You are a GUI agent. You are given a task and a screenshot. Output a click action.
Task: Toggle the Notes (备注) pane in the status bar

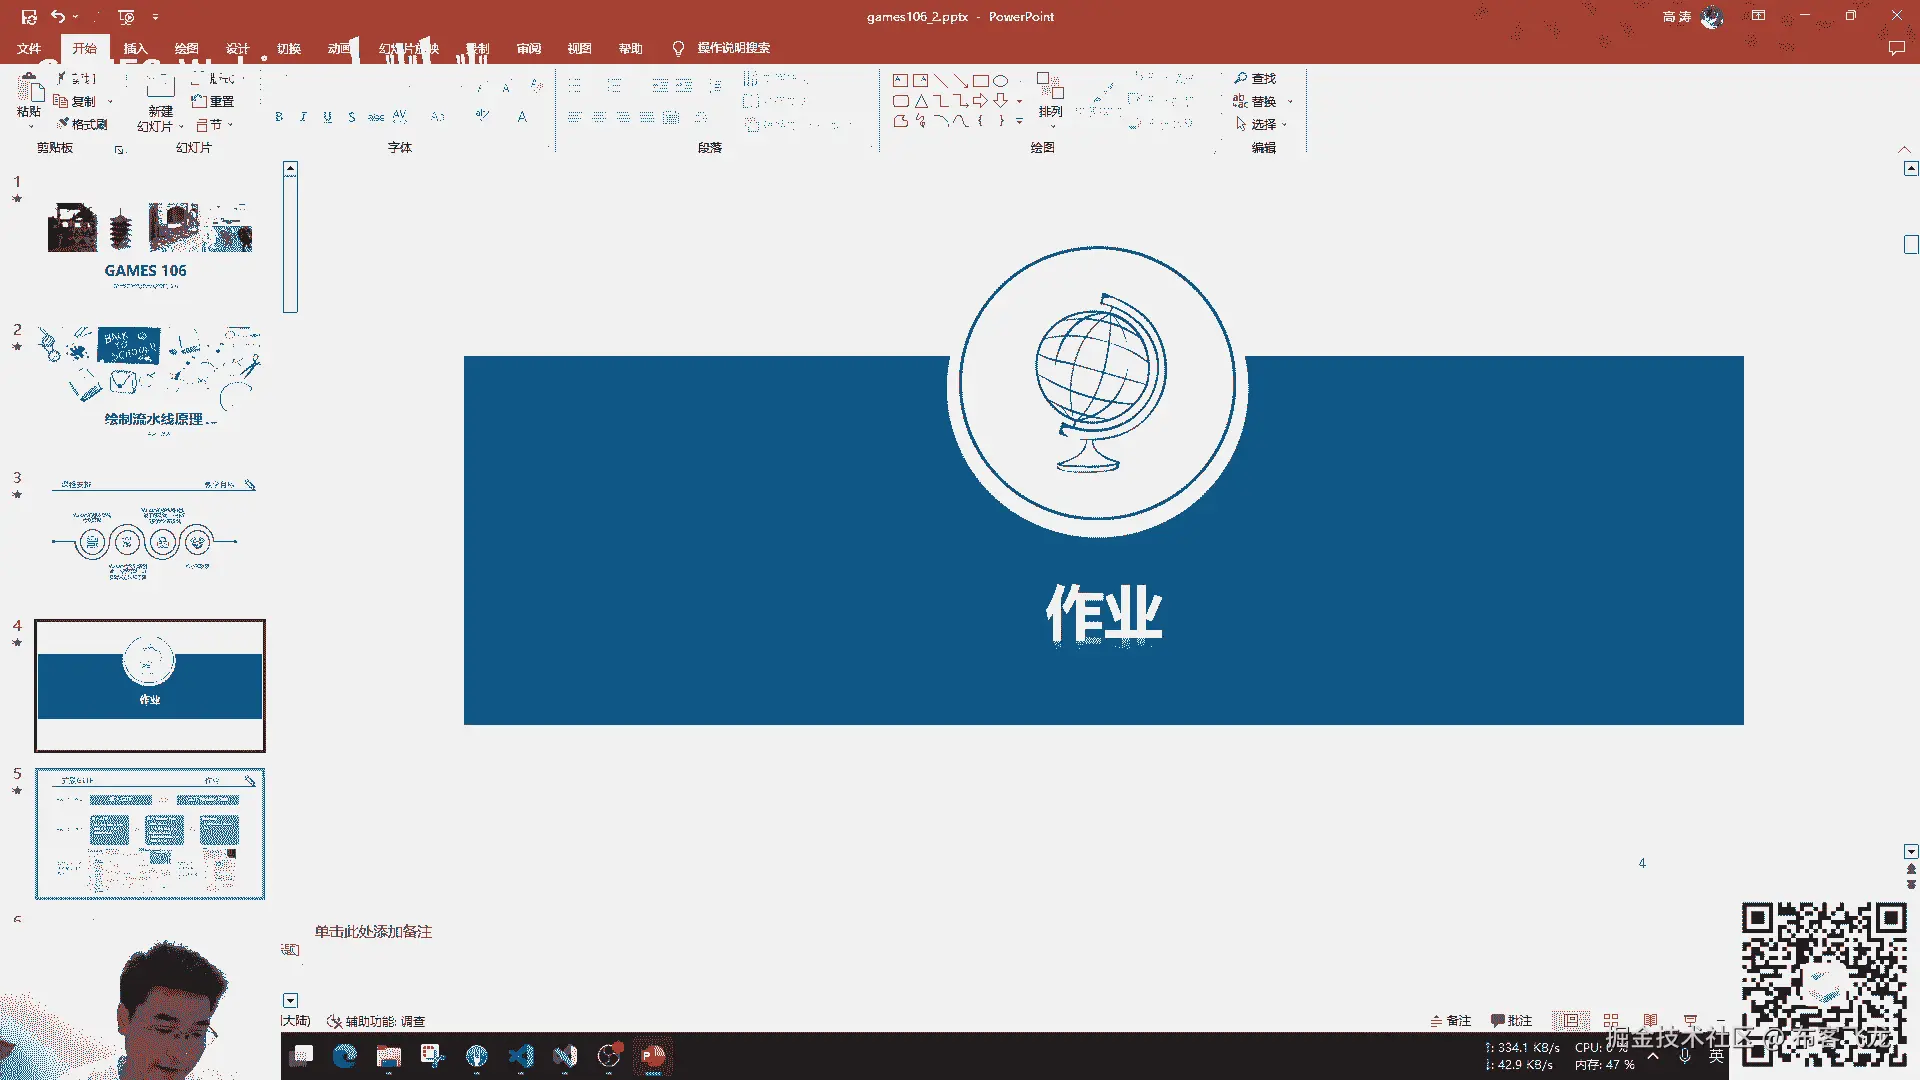tap(1451, 1021)
